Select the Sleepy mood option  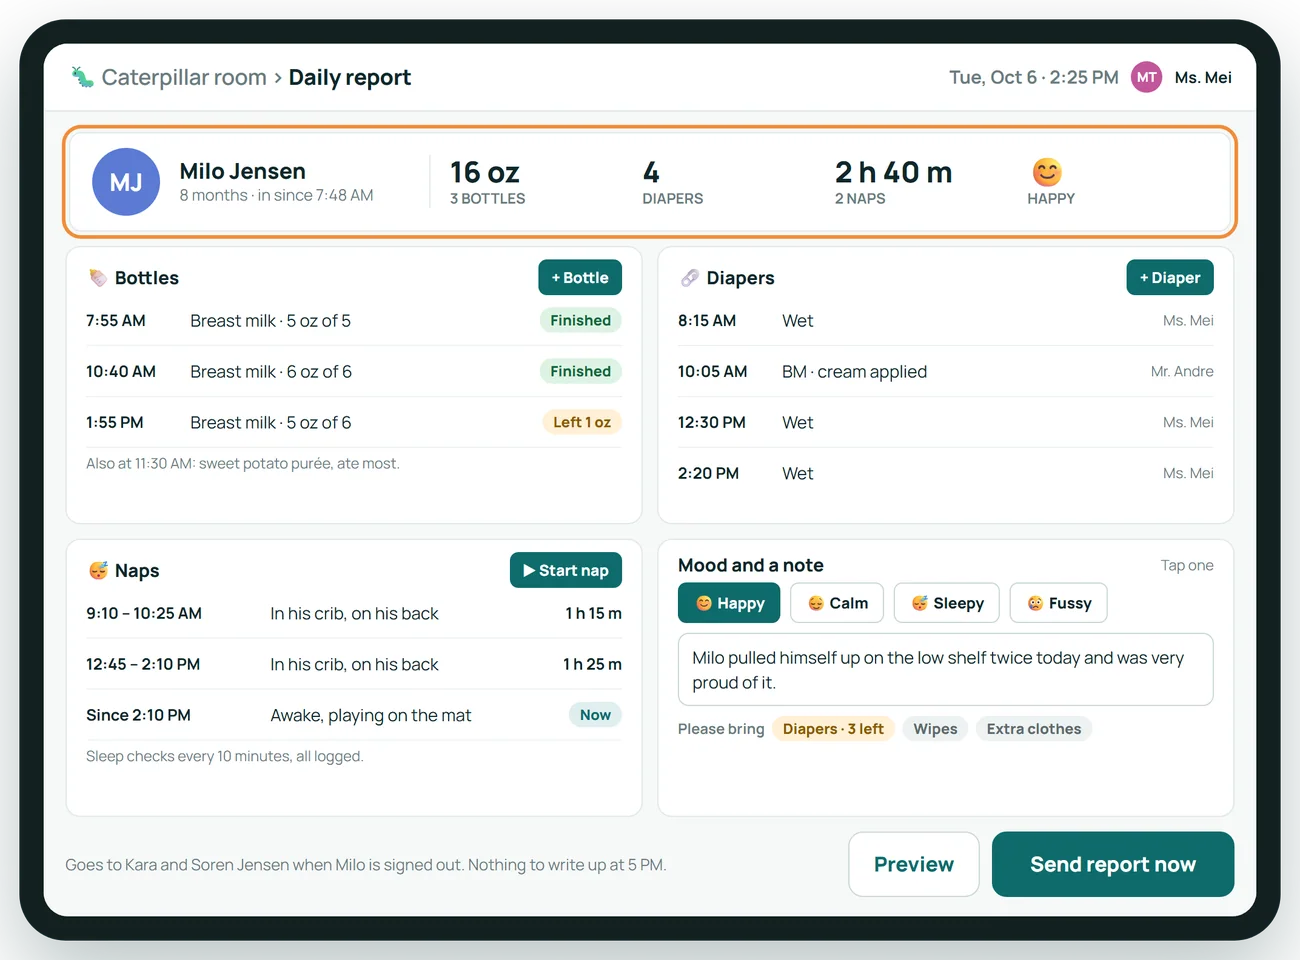point(947,603)
